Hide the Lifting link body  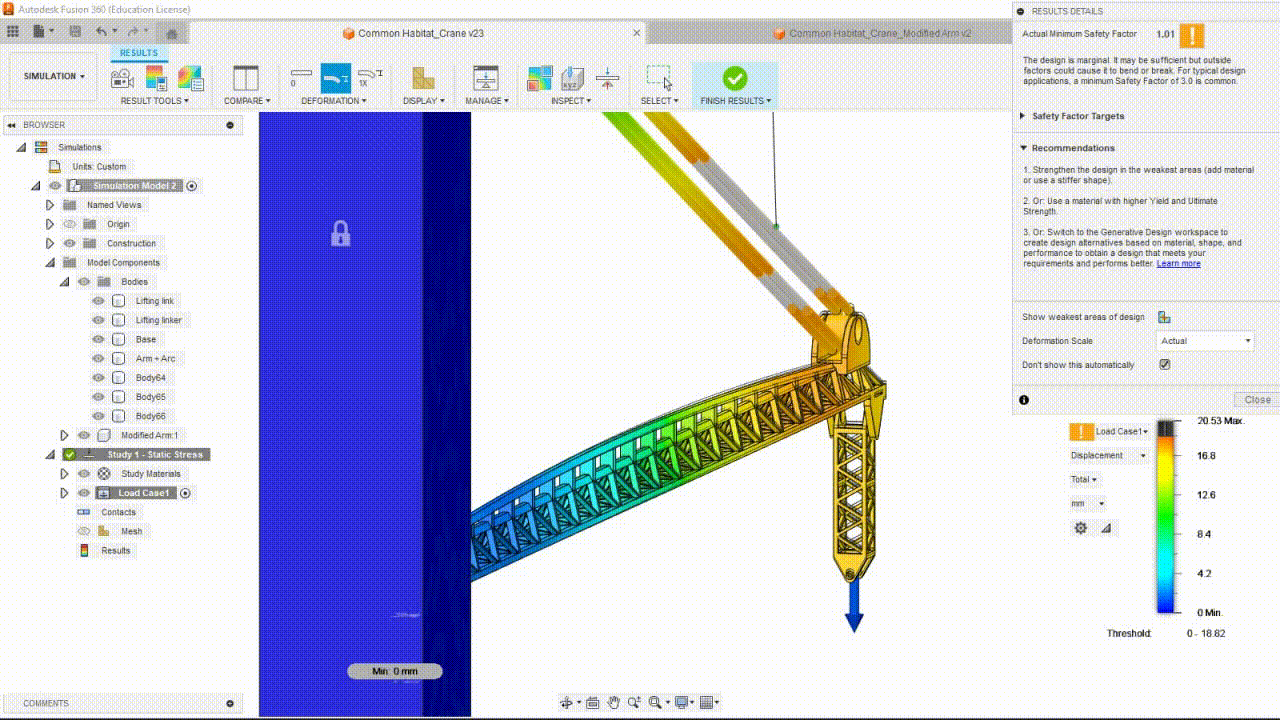pos(98,301)
